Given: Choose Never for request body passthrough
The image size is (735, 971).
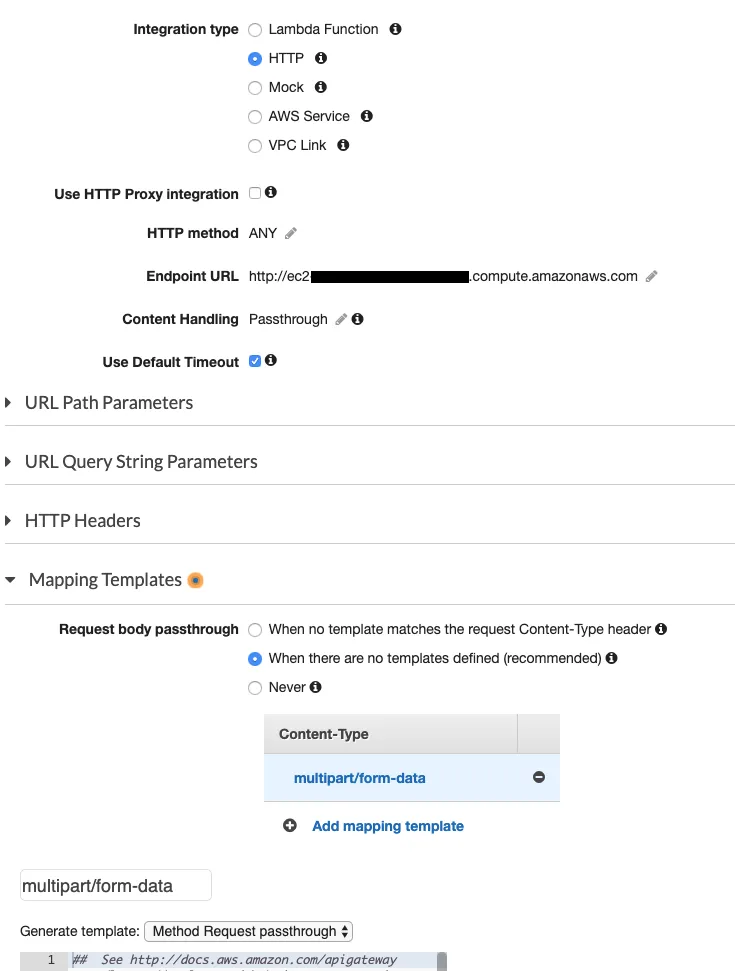Looking at the screenshot, I should 255,688.
